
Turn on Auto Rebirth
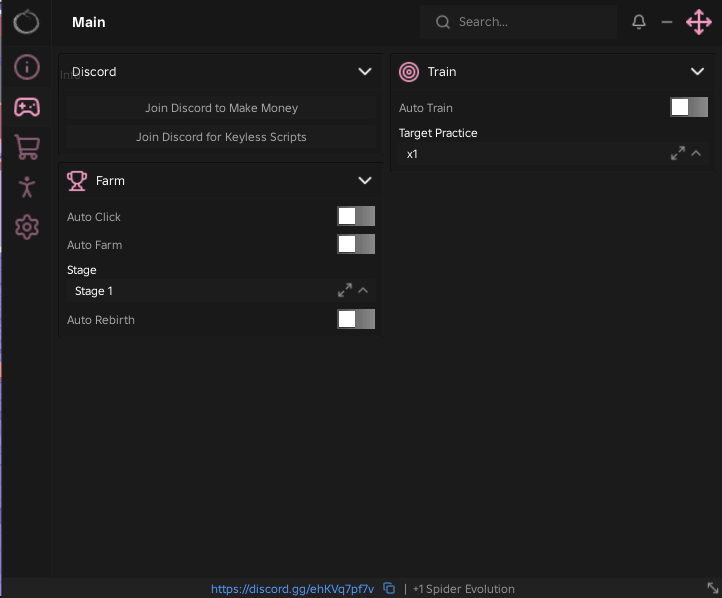click(356, 319)
